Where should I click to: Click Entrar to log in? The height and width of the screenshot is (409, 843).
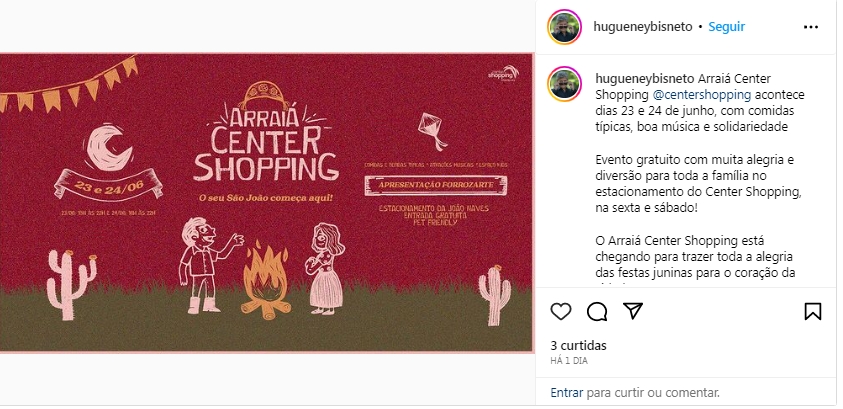coord(567,393)
